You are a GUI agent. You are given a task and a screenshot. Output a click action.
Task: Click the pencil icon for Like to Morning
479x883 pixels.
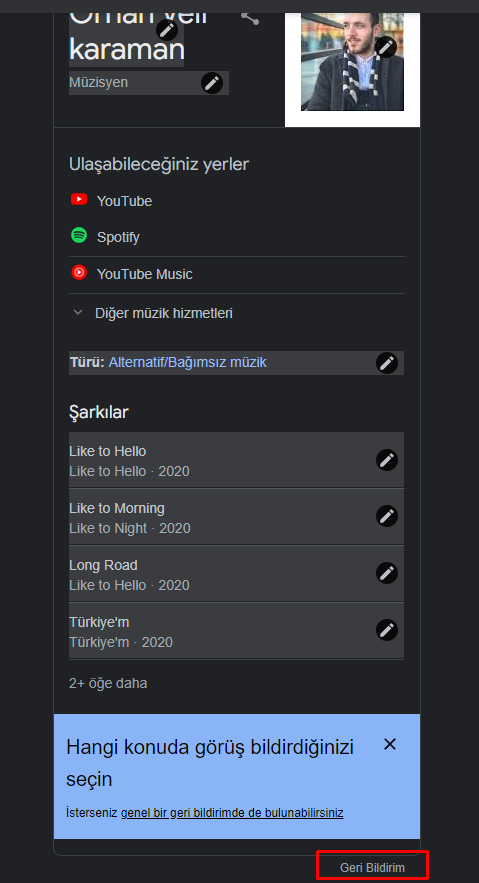click(x=387, y=516)
